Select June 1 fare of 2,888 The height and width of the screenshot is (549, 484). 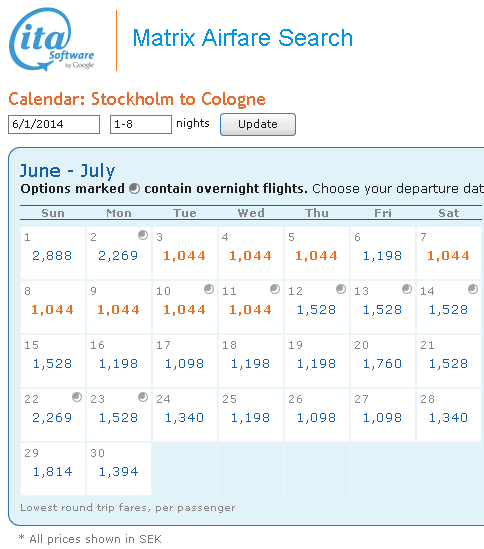pyautogui.click(x=52, y=256)
